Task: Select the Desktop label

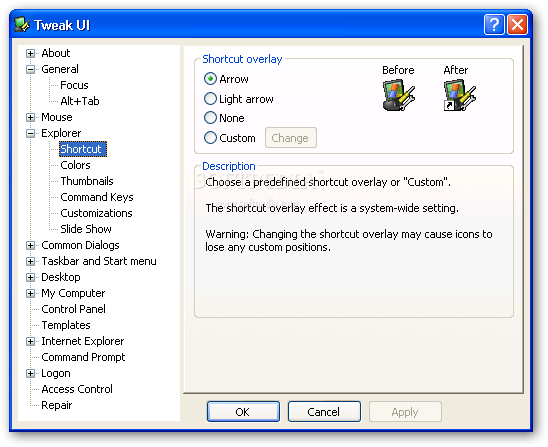Action: (x=60, y=277)
